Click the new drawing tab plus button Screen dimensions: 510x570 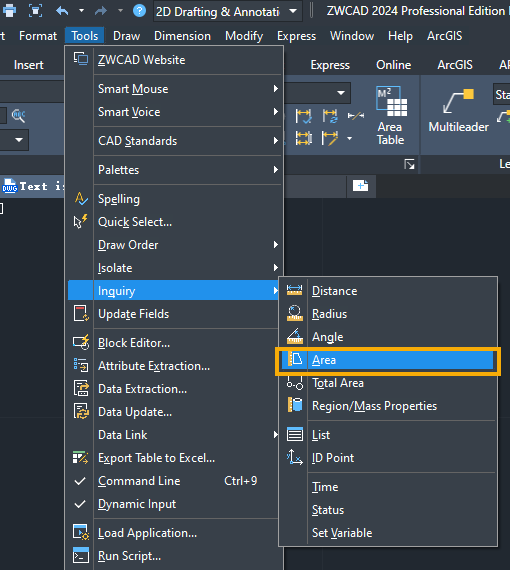coord(361,186)
